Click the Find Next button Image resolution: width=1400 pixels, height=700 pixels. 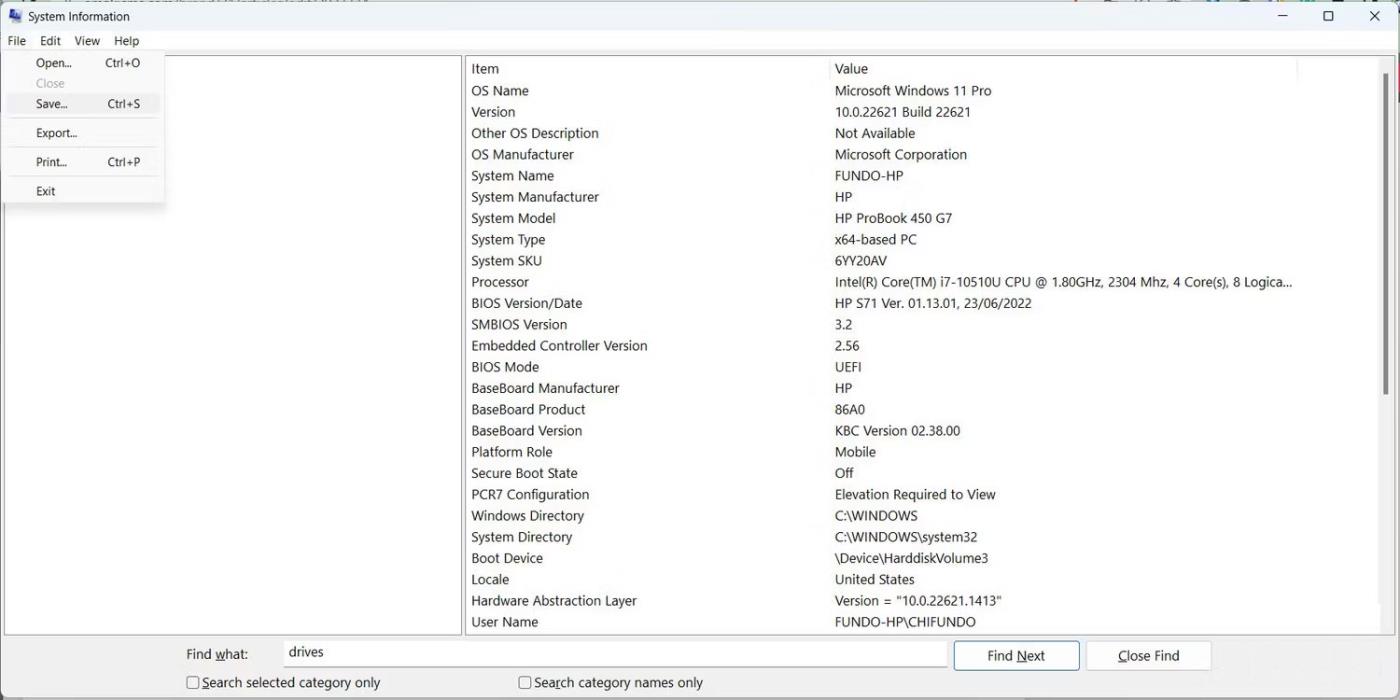tap(1016, 656)
